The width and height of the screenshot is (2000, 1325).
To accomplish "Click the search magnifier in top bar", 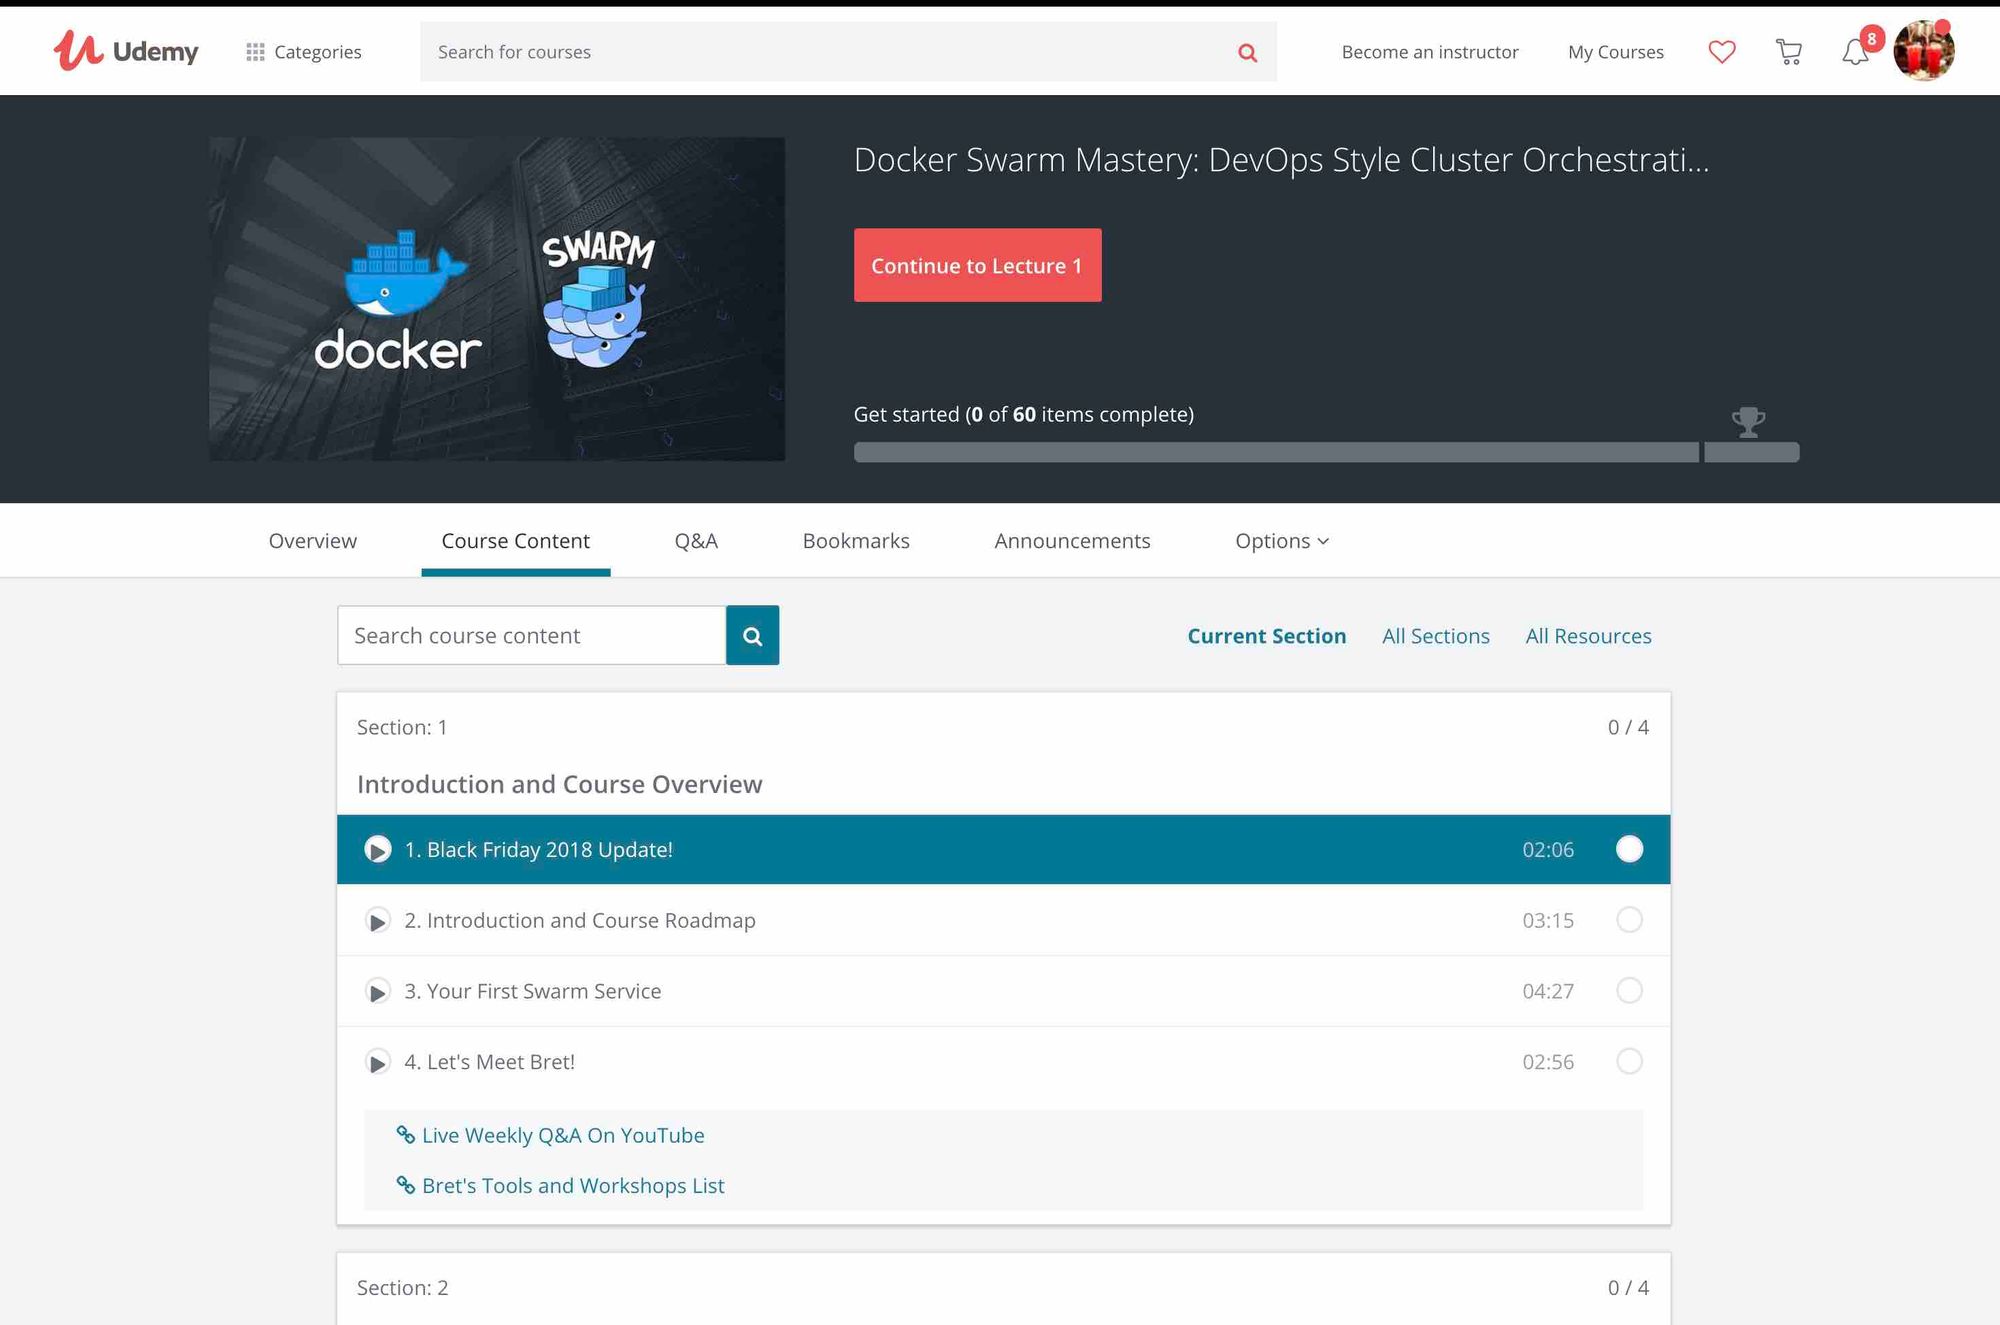I will pos(1246,51).
